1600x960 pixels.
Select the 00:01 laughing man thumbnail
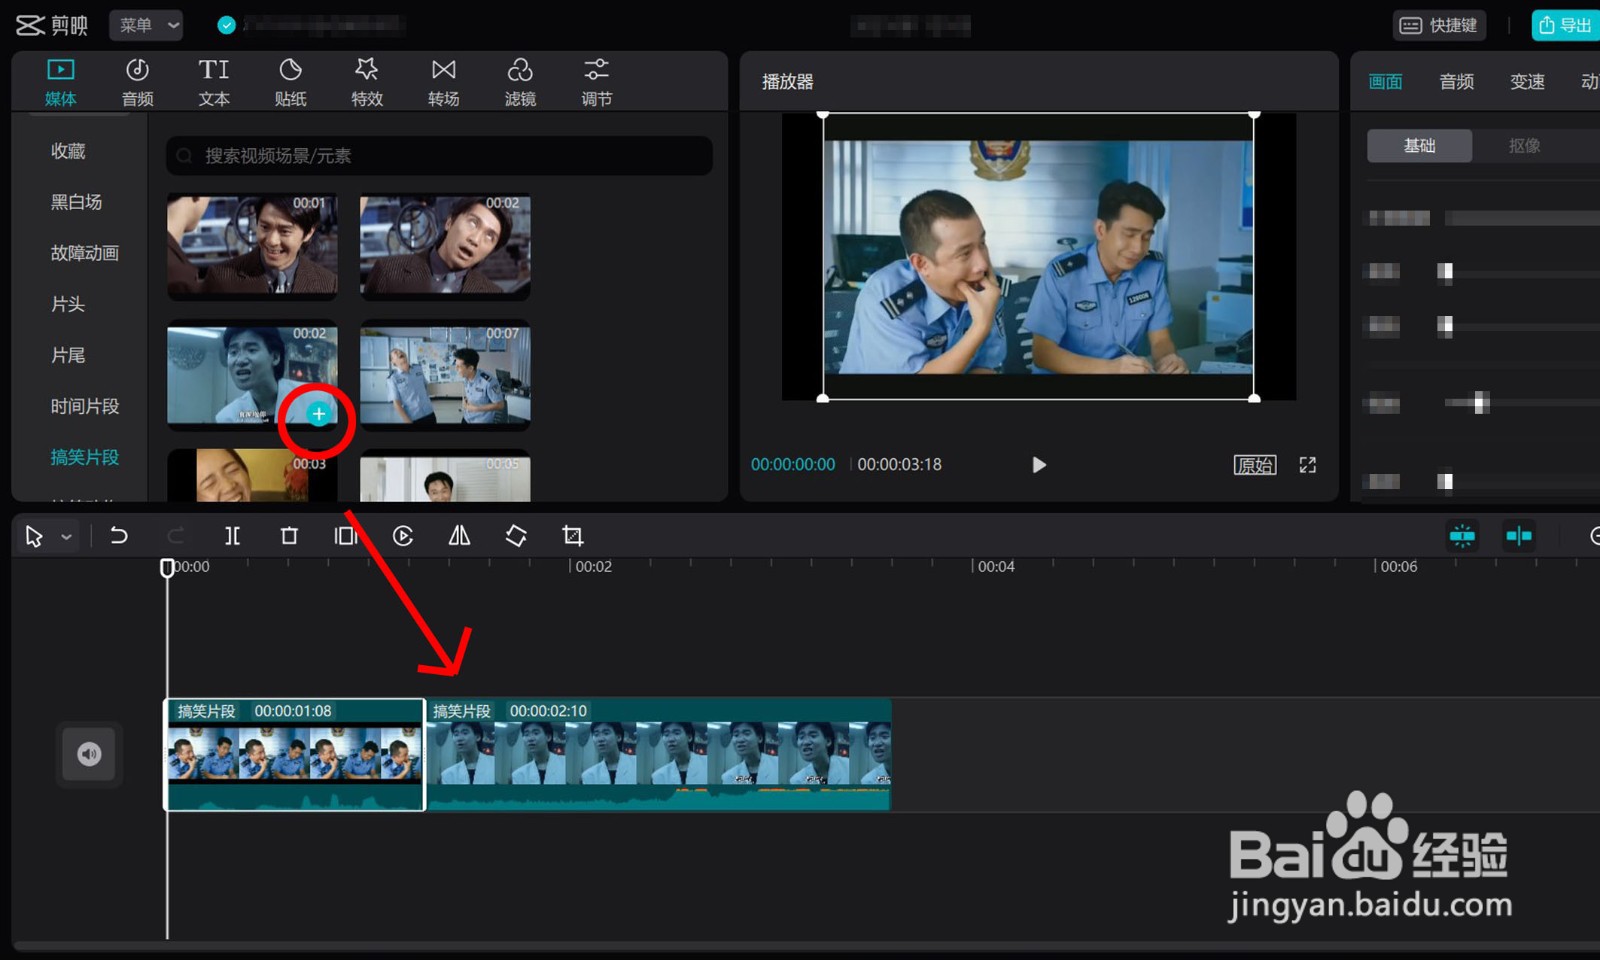tap(252, 246)
